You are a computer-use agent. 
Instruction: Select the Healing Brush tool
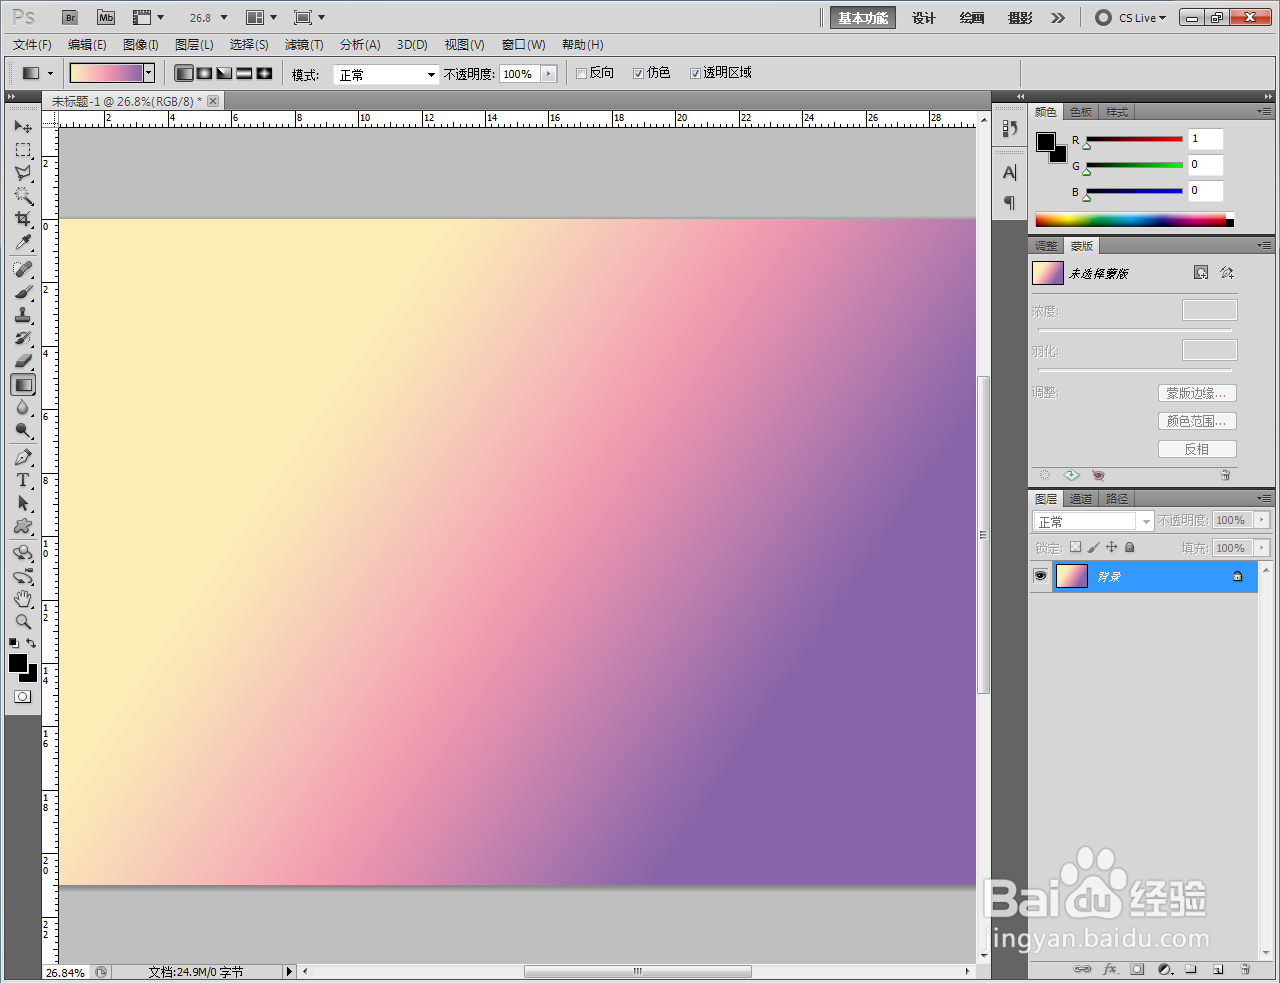click(x=23, y=269)
